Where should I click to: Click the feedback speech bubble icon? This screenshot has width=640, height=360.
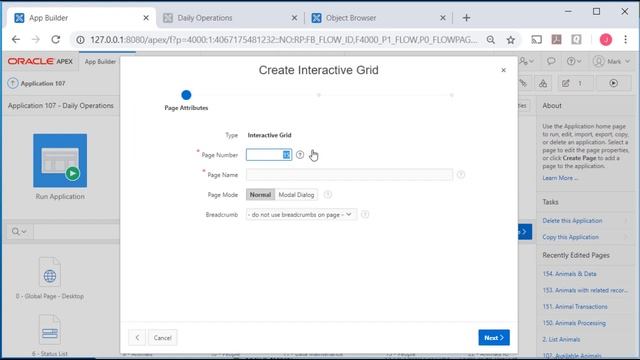tap(551, 61)
